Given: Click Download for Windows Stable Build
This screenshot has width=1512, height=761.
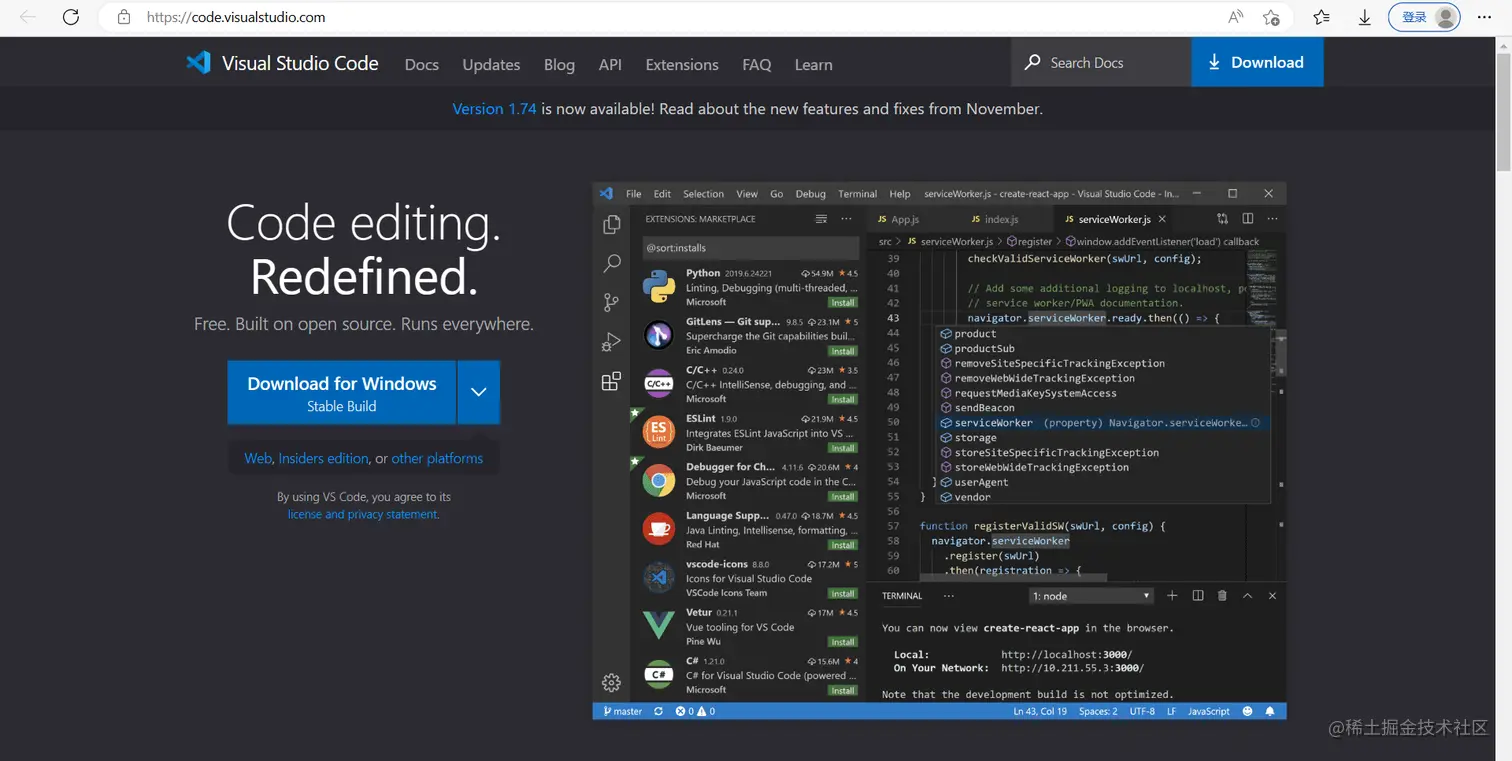Looking at the screenshot, I should (342, 393).
